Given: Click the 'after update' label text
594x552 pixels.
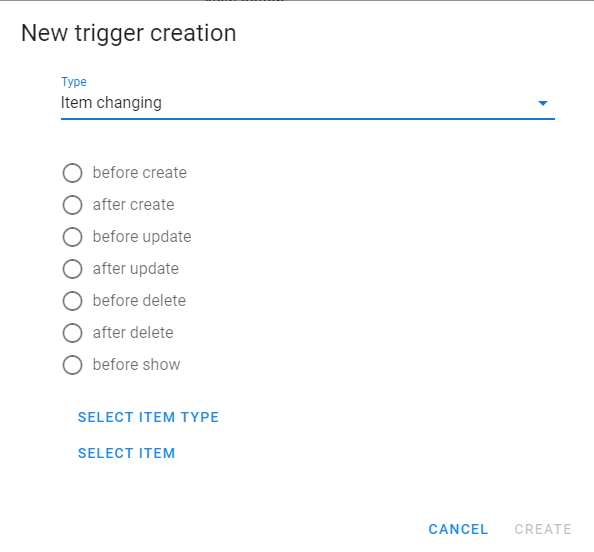Looking at the screenshot, I should coord(136,269).
